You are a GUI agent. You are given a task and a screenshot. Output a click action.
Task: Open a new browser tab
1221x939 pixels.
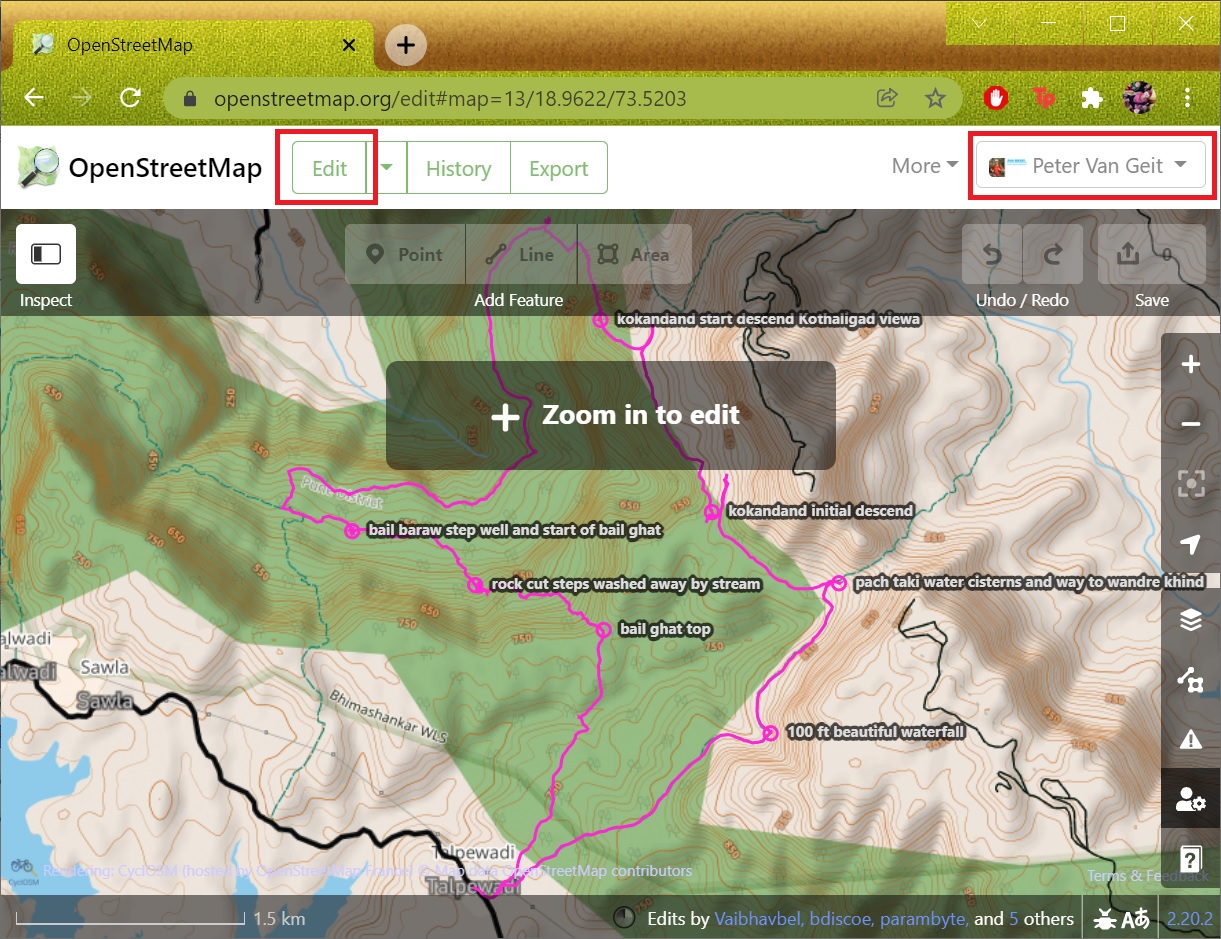coord(406,44)
